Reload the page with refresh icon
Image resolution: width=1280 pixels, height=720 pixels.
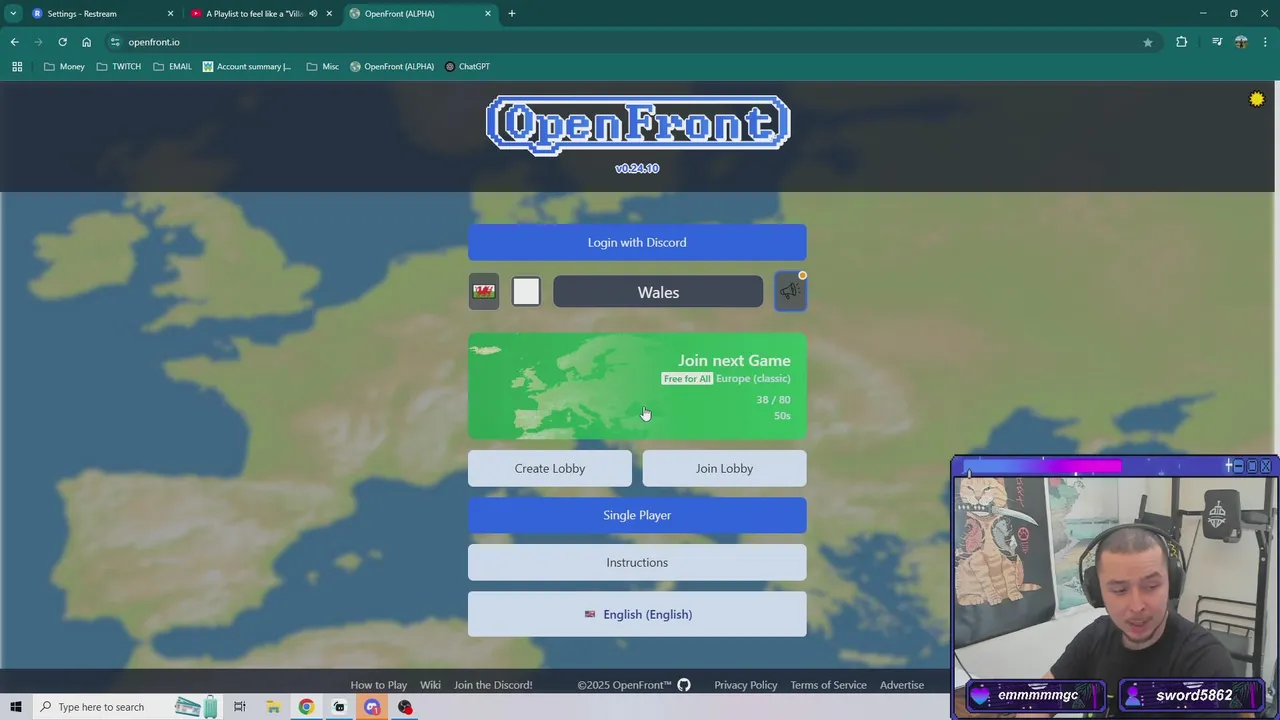(62, 42)
